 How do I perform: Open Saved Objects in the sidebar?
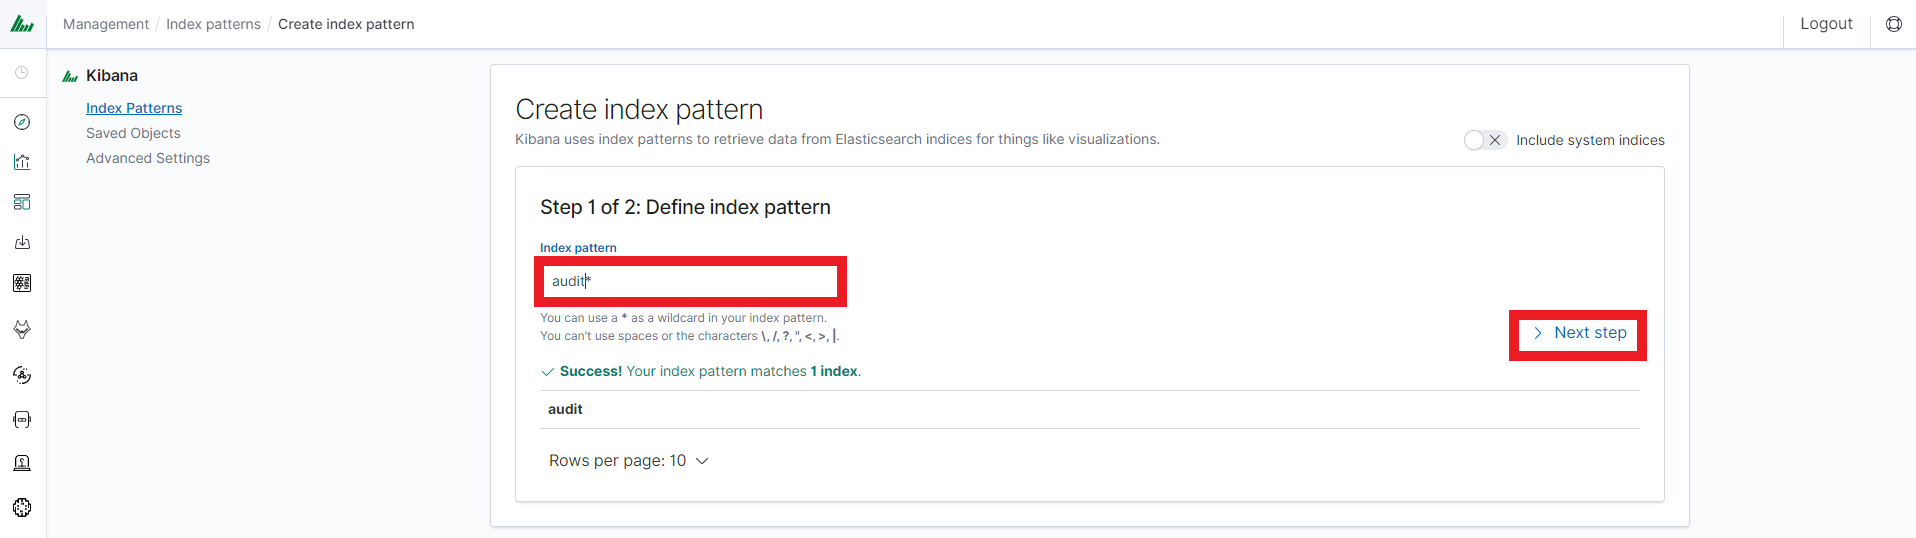pyautogui.click(x=133, y=133)
